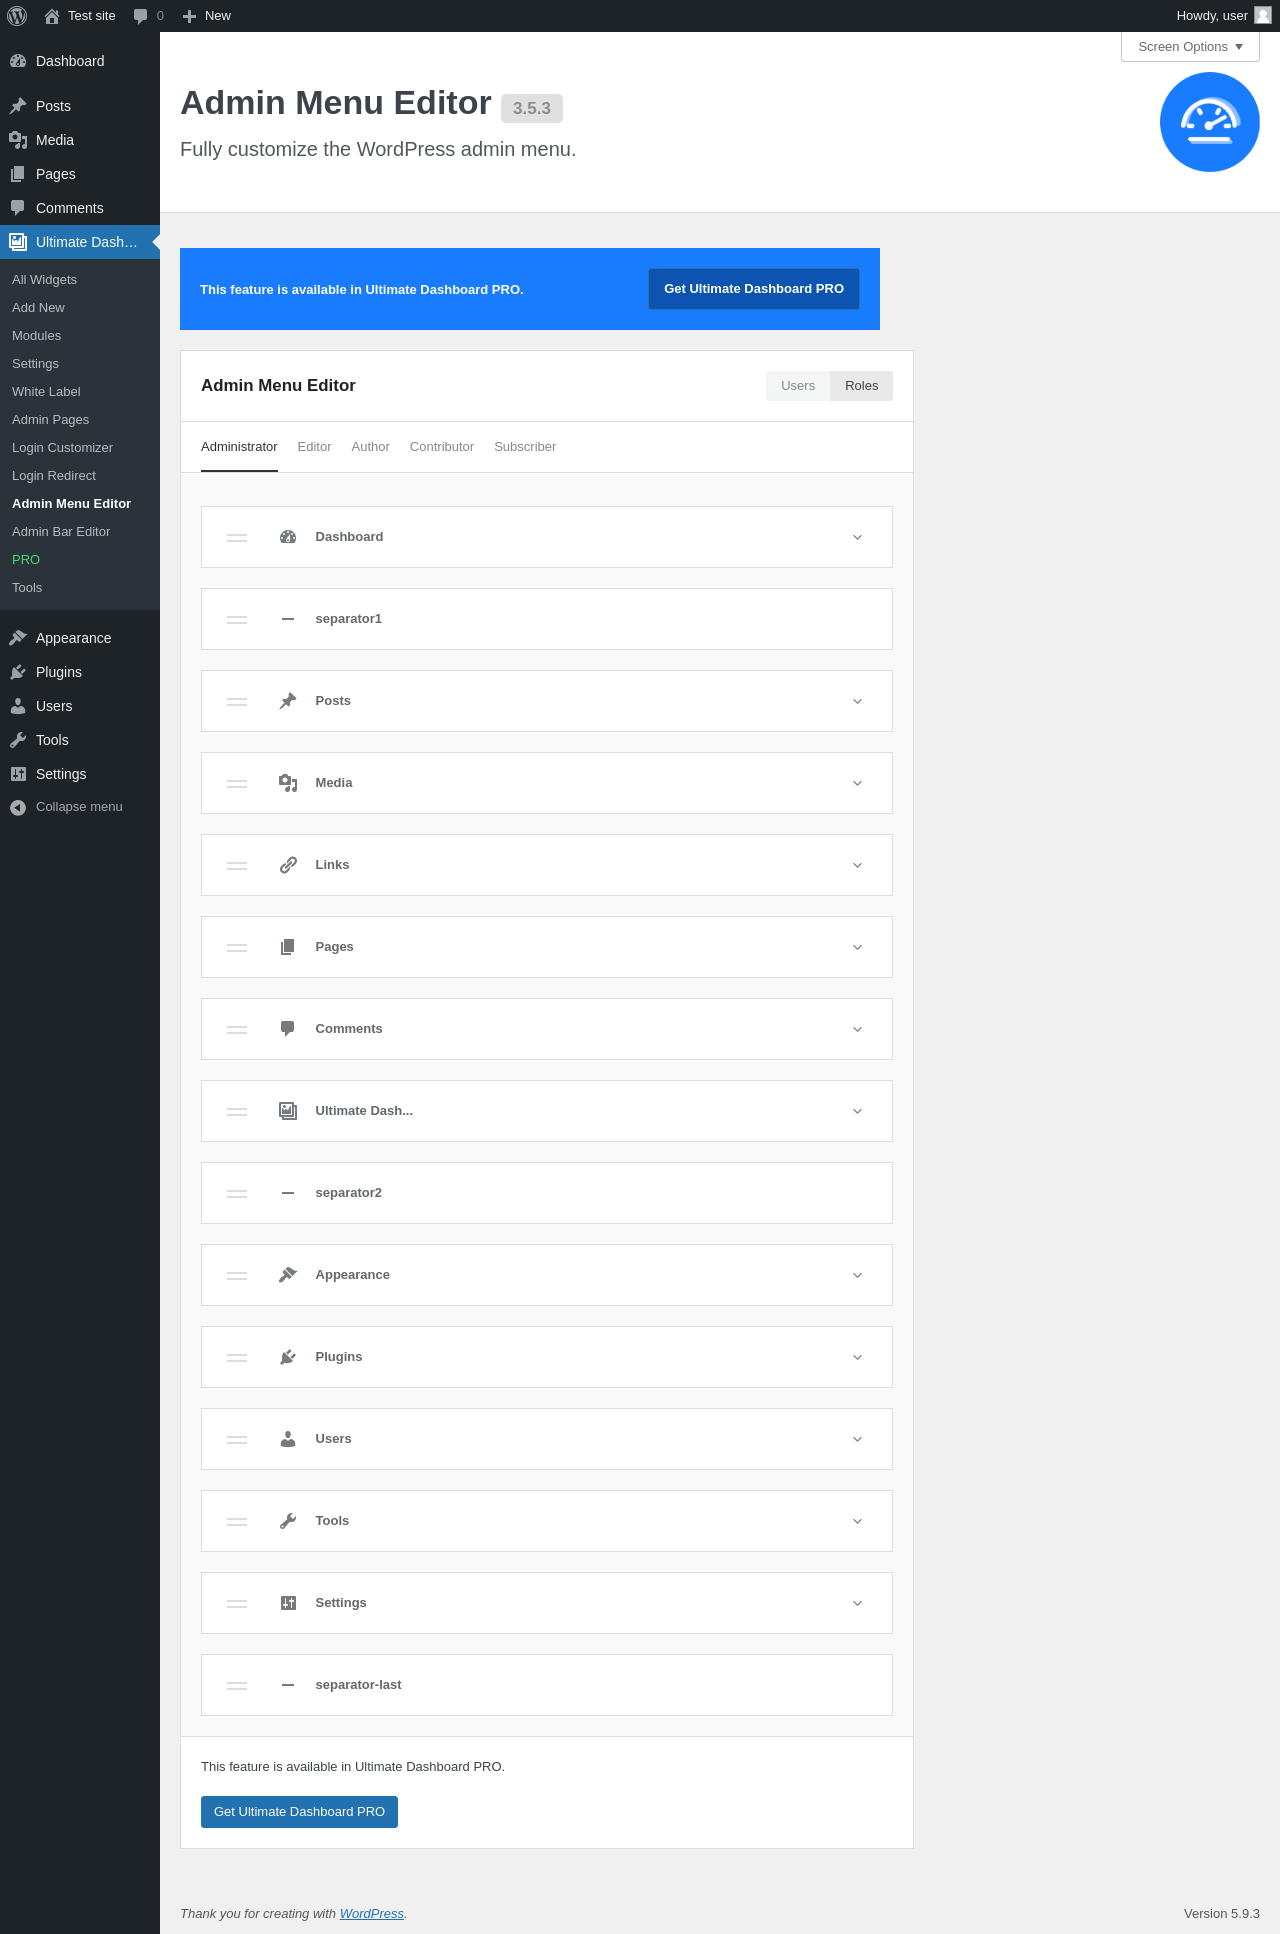Grab the drag handle of separator1 row
The width and height of the screenshot is (1280, 1934).
[x=237, y=619]
